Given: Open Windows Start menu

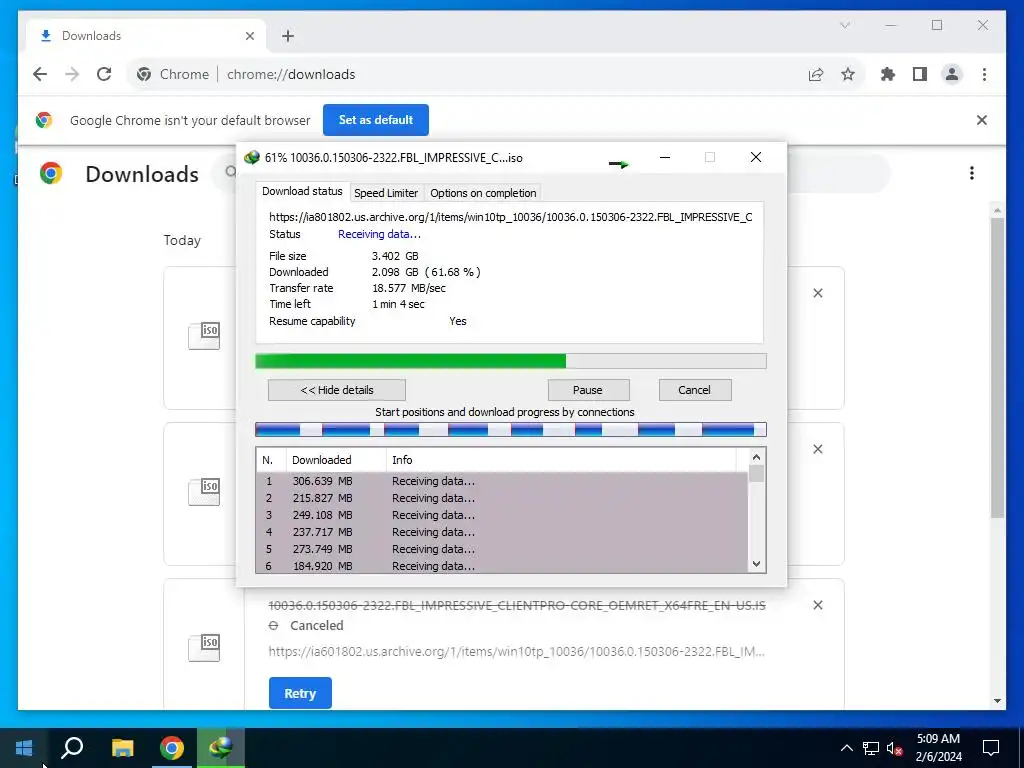Looking at the screenshot, I should click(24, 748).
